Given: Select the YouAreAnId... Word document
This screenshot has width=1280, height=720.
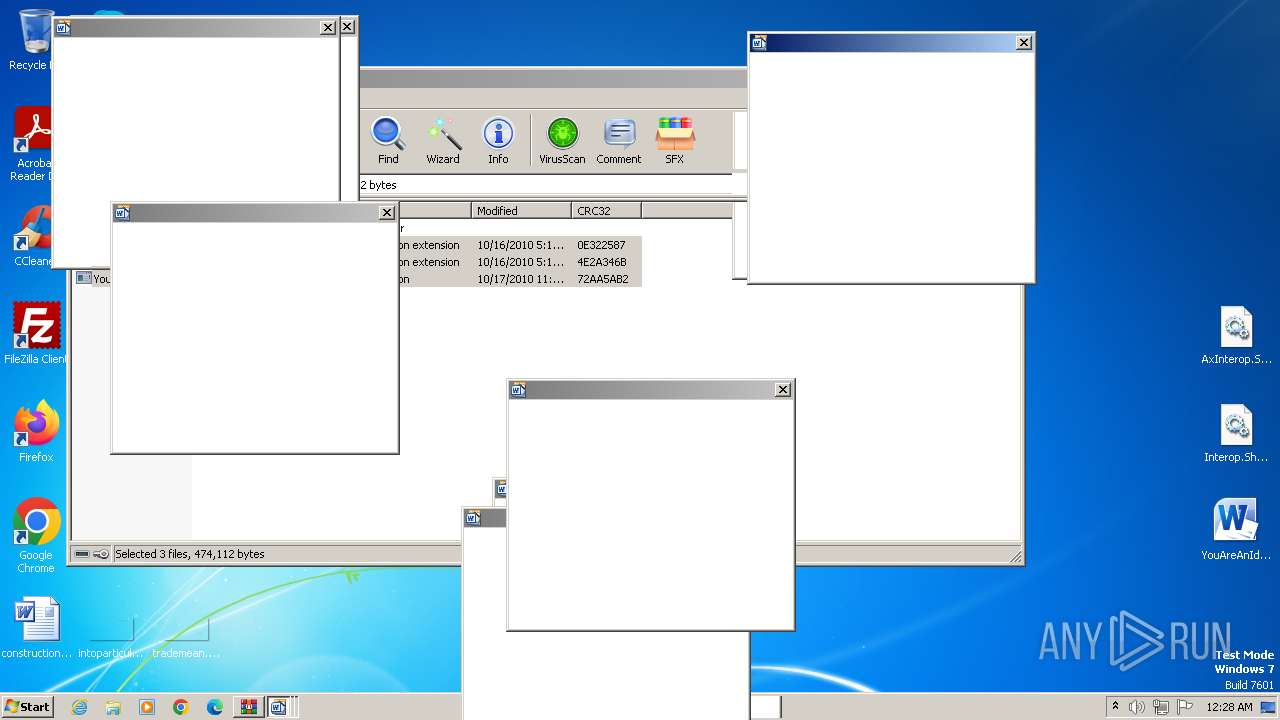Looking at the screenshot, I should 1236,530.
